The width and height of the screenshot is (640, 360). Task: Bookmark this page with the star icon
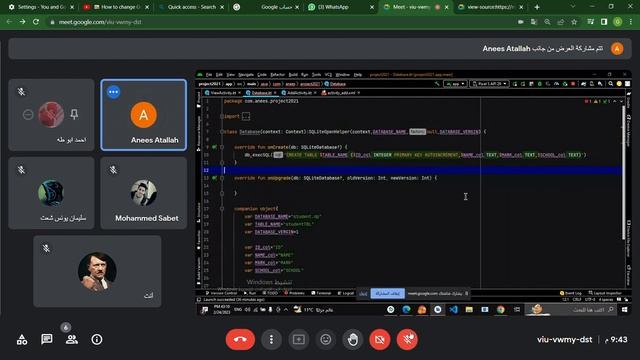(x=574, y=22)
